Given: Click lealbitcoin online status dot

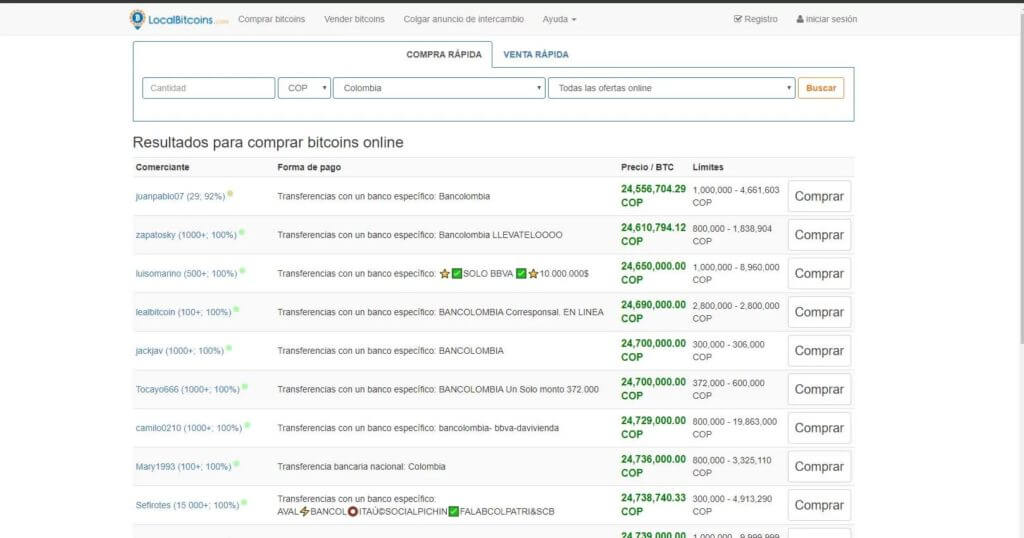Looking at the screenshot, I should click(x=236, y=309).
